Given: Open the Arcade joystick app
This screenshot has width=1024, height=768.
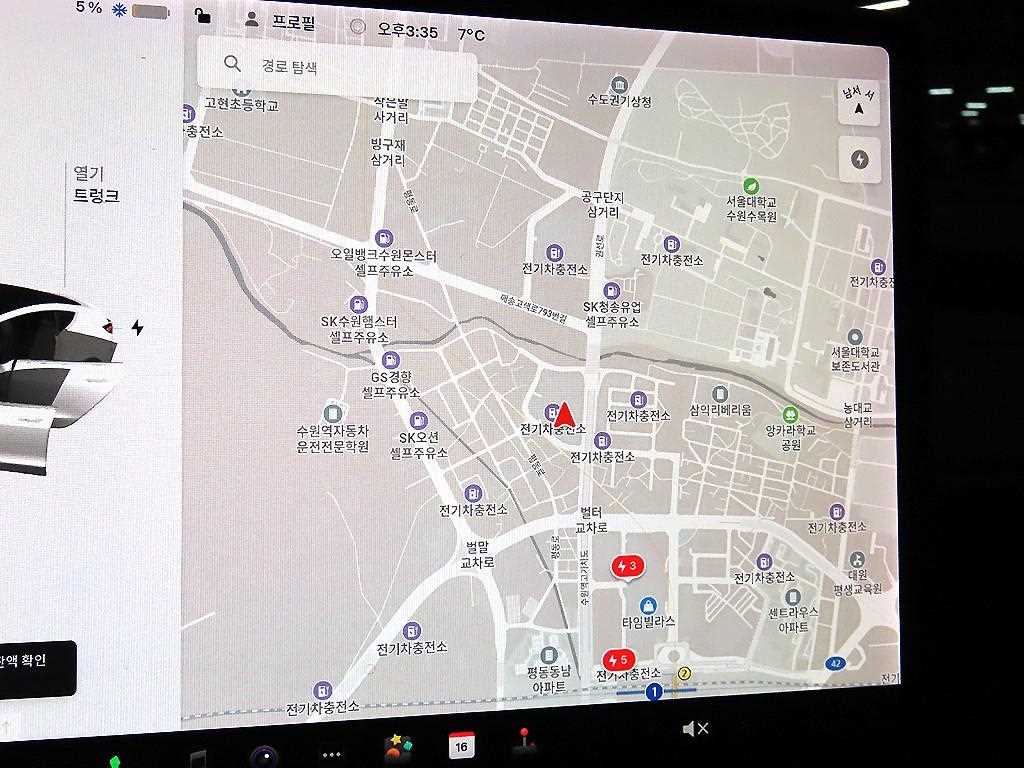Looking at the screenshot, I should (523, 742).
